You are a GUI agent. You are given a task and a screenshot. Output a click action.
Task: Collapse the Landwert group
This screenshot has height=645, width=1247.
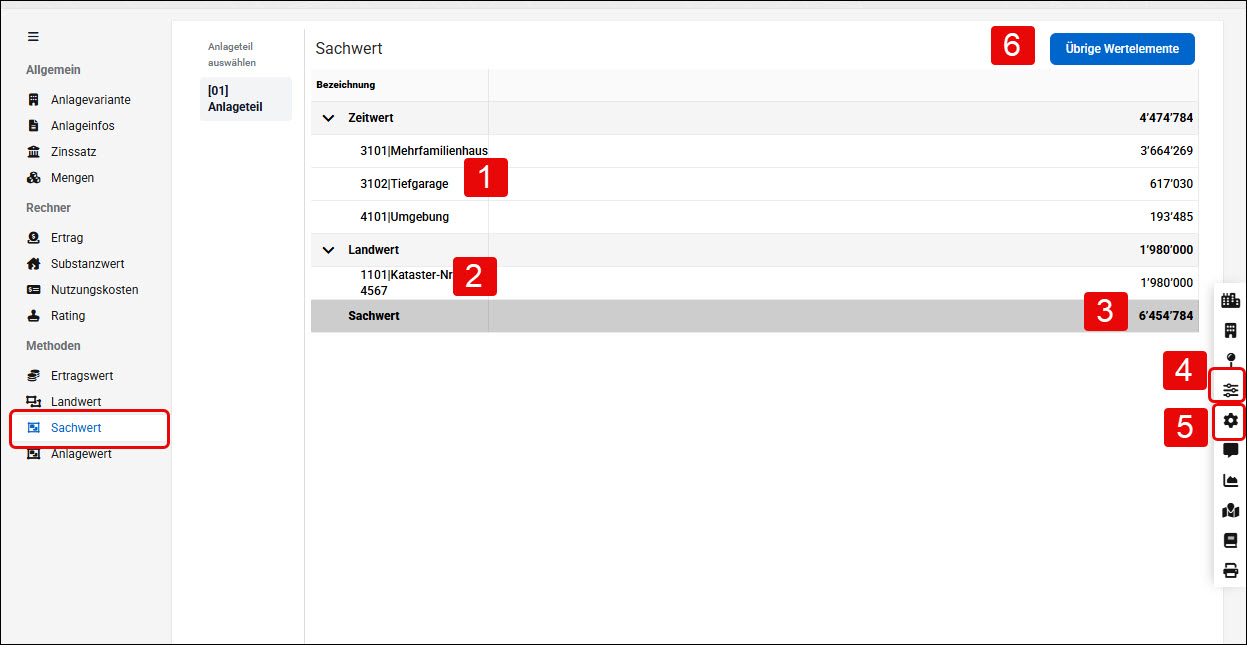[x=328, y=250]
